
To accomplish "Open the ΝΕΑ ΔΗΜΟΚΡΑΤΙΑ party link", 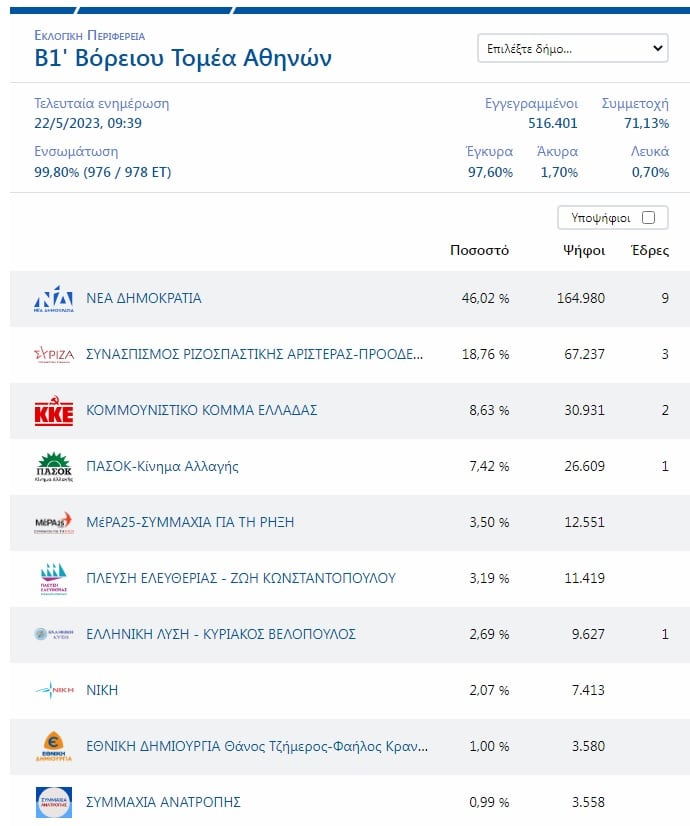I will click(x=144, y=298).
